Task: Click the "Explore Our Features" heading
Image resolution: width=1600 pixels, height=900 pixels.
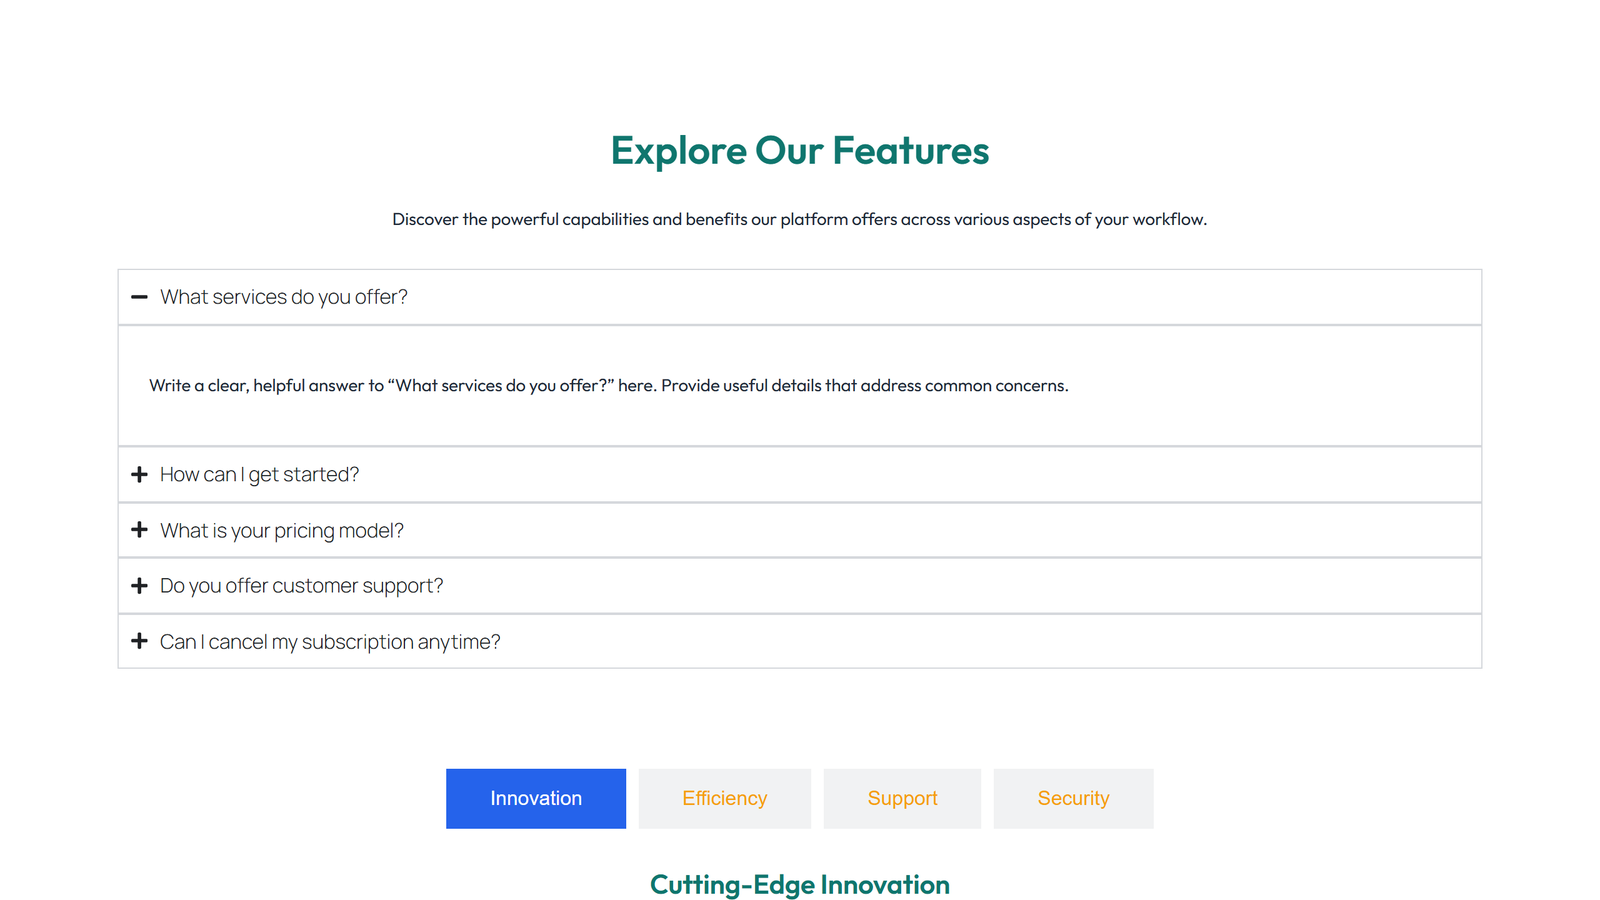Action: [x=799, y=151]
